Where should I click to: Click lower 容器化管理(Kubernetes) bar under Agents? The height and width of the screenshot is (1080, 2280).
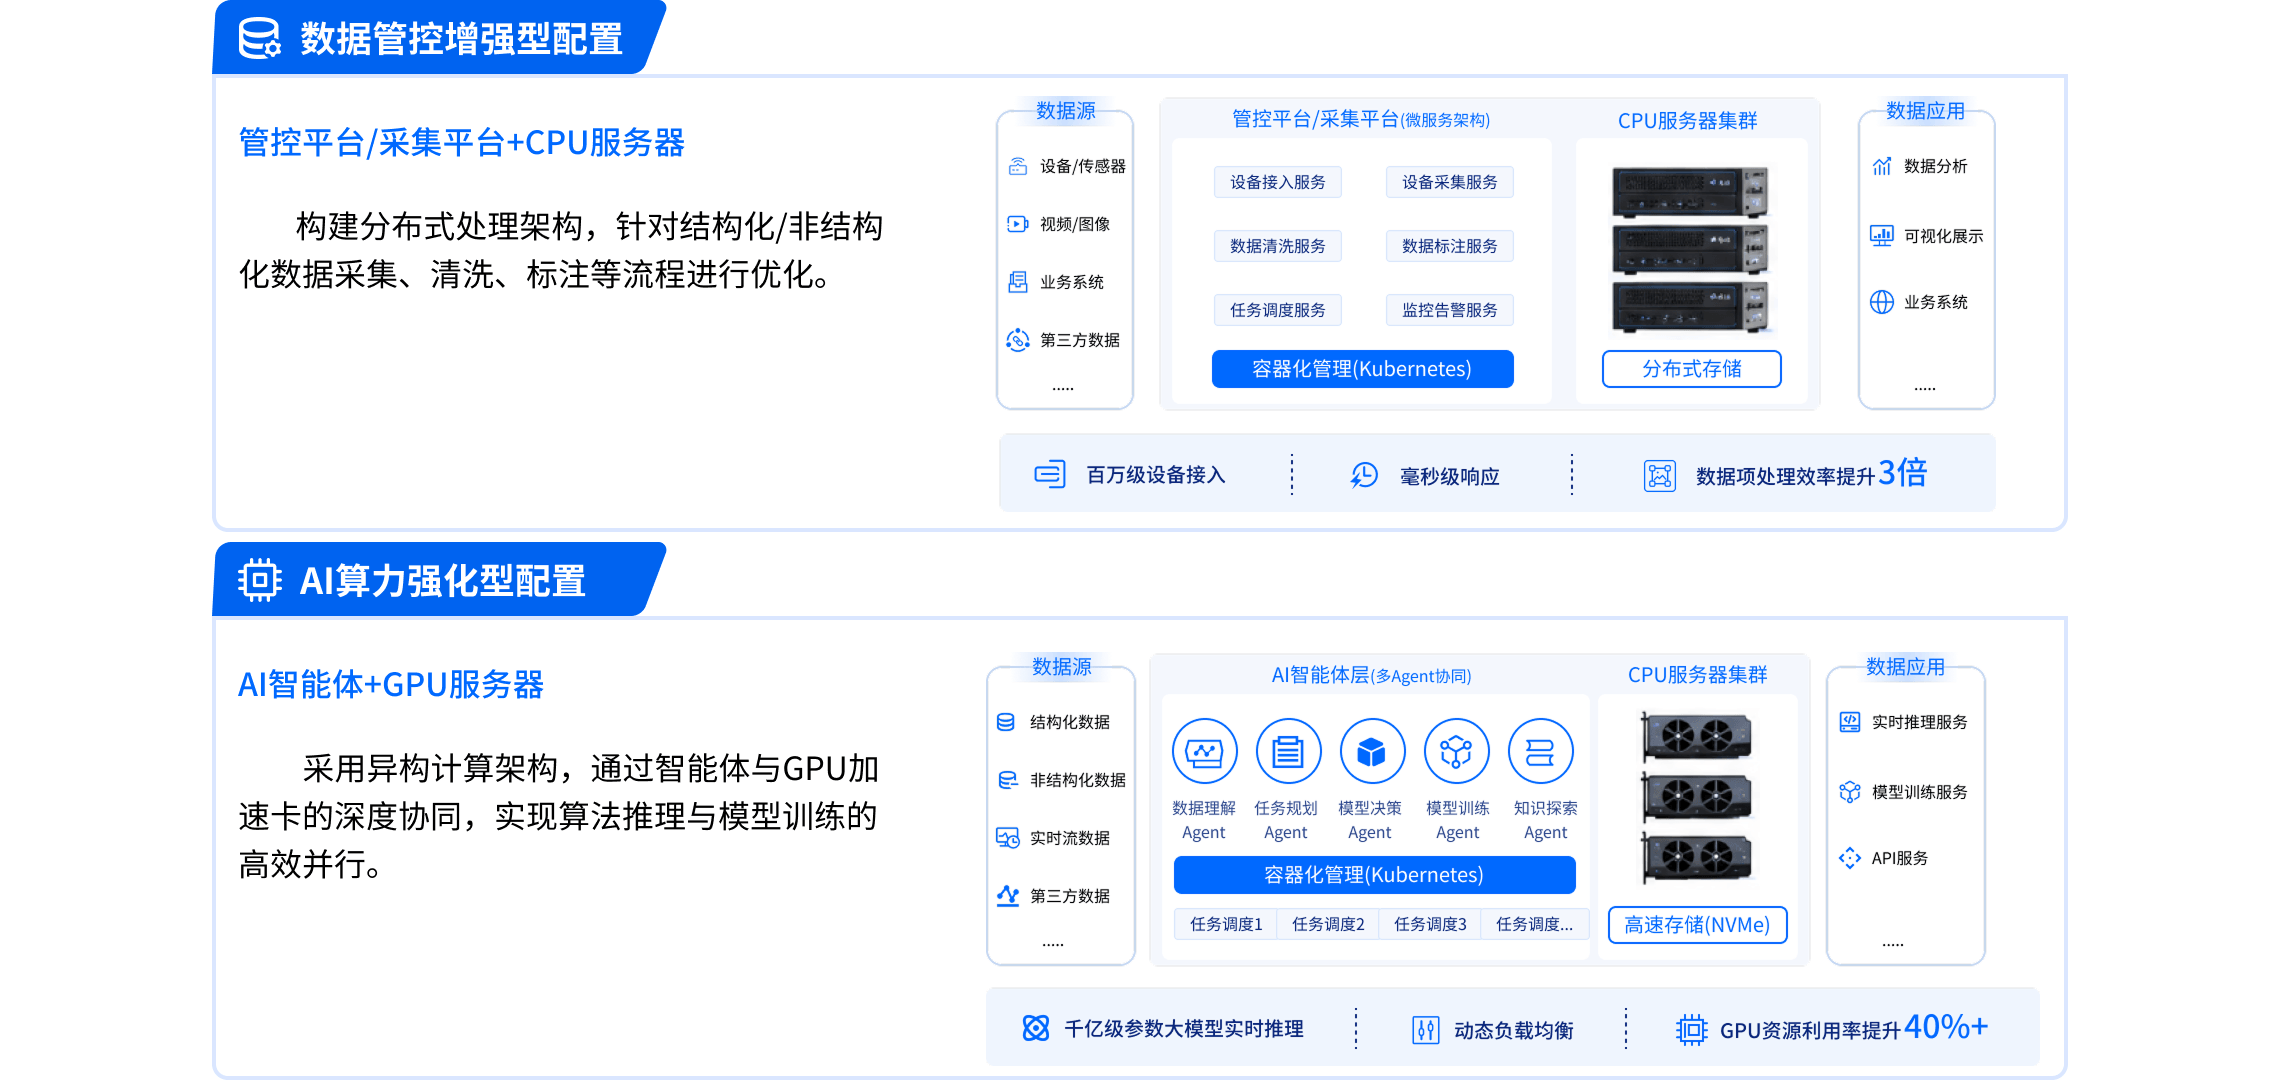click(1375, 875)
